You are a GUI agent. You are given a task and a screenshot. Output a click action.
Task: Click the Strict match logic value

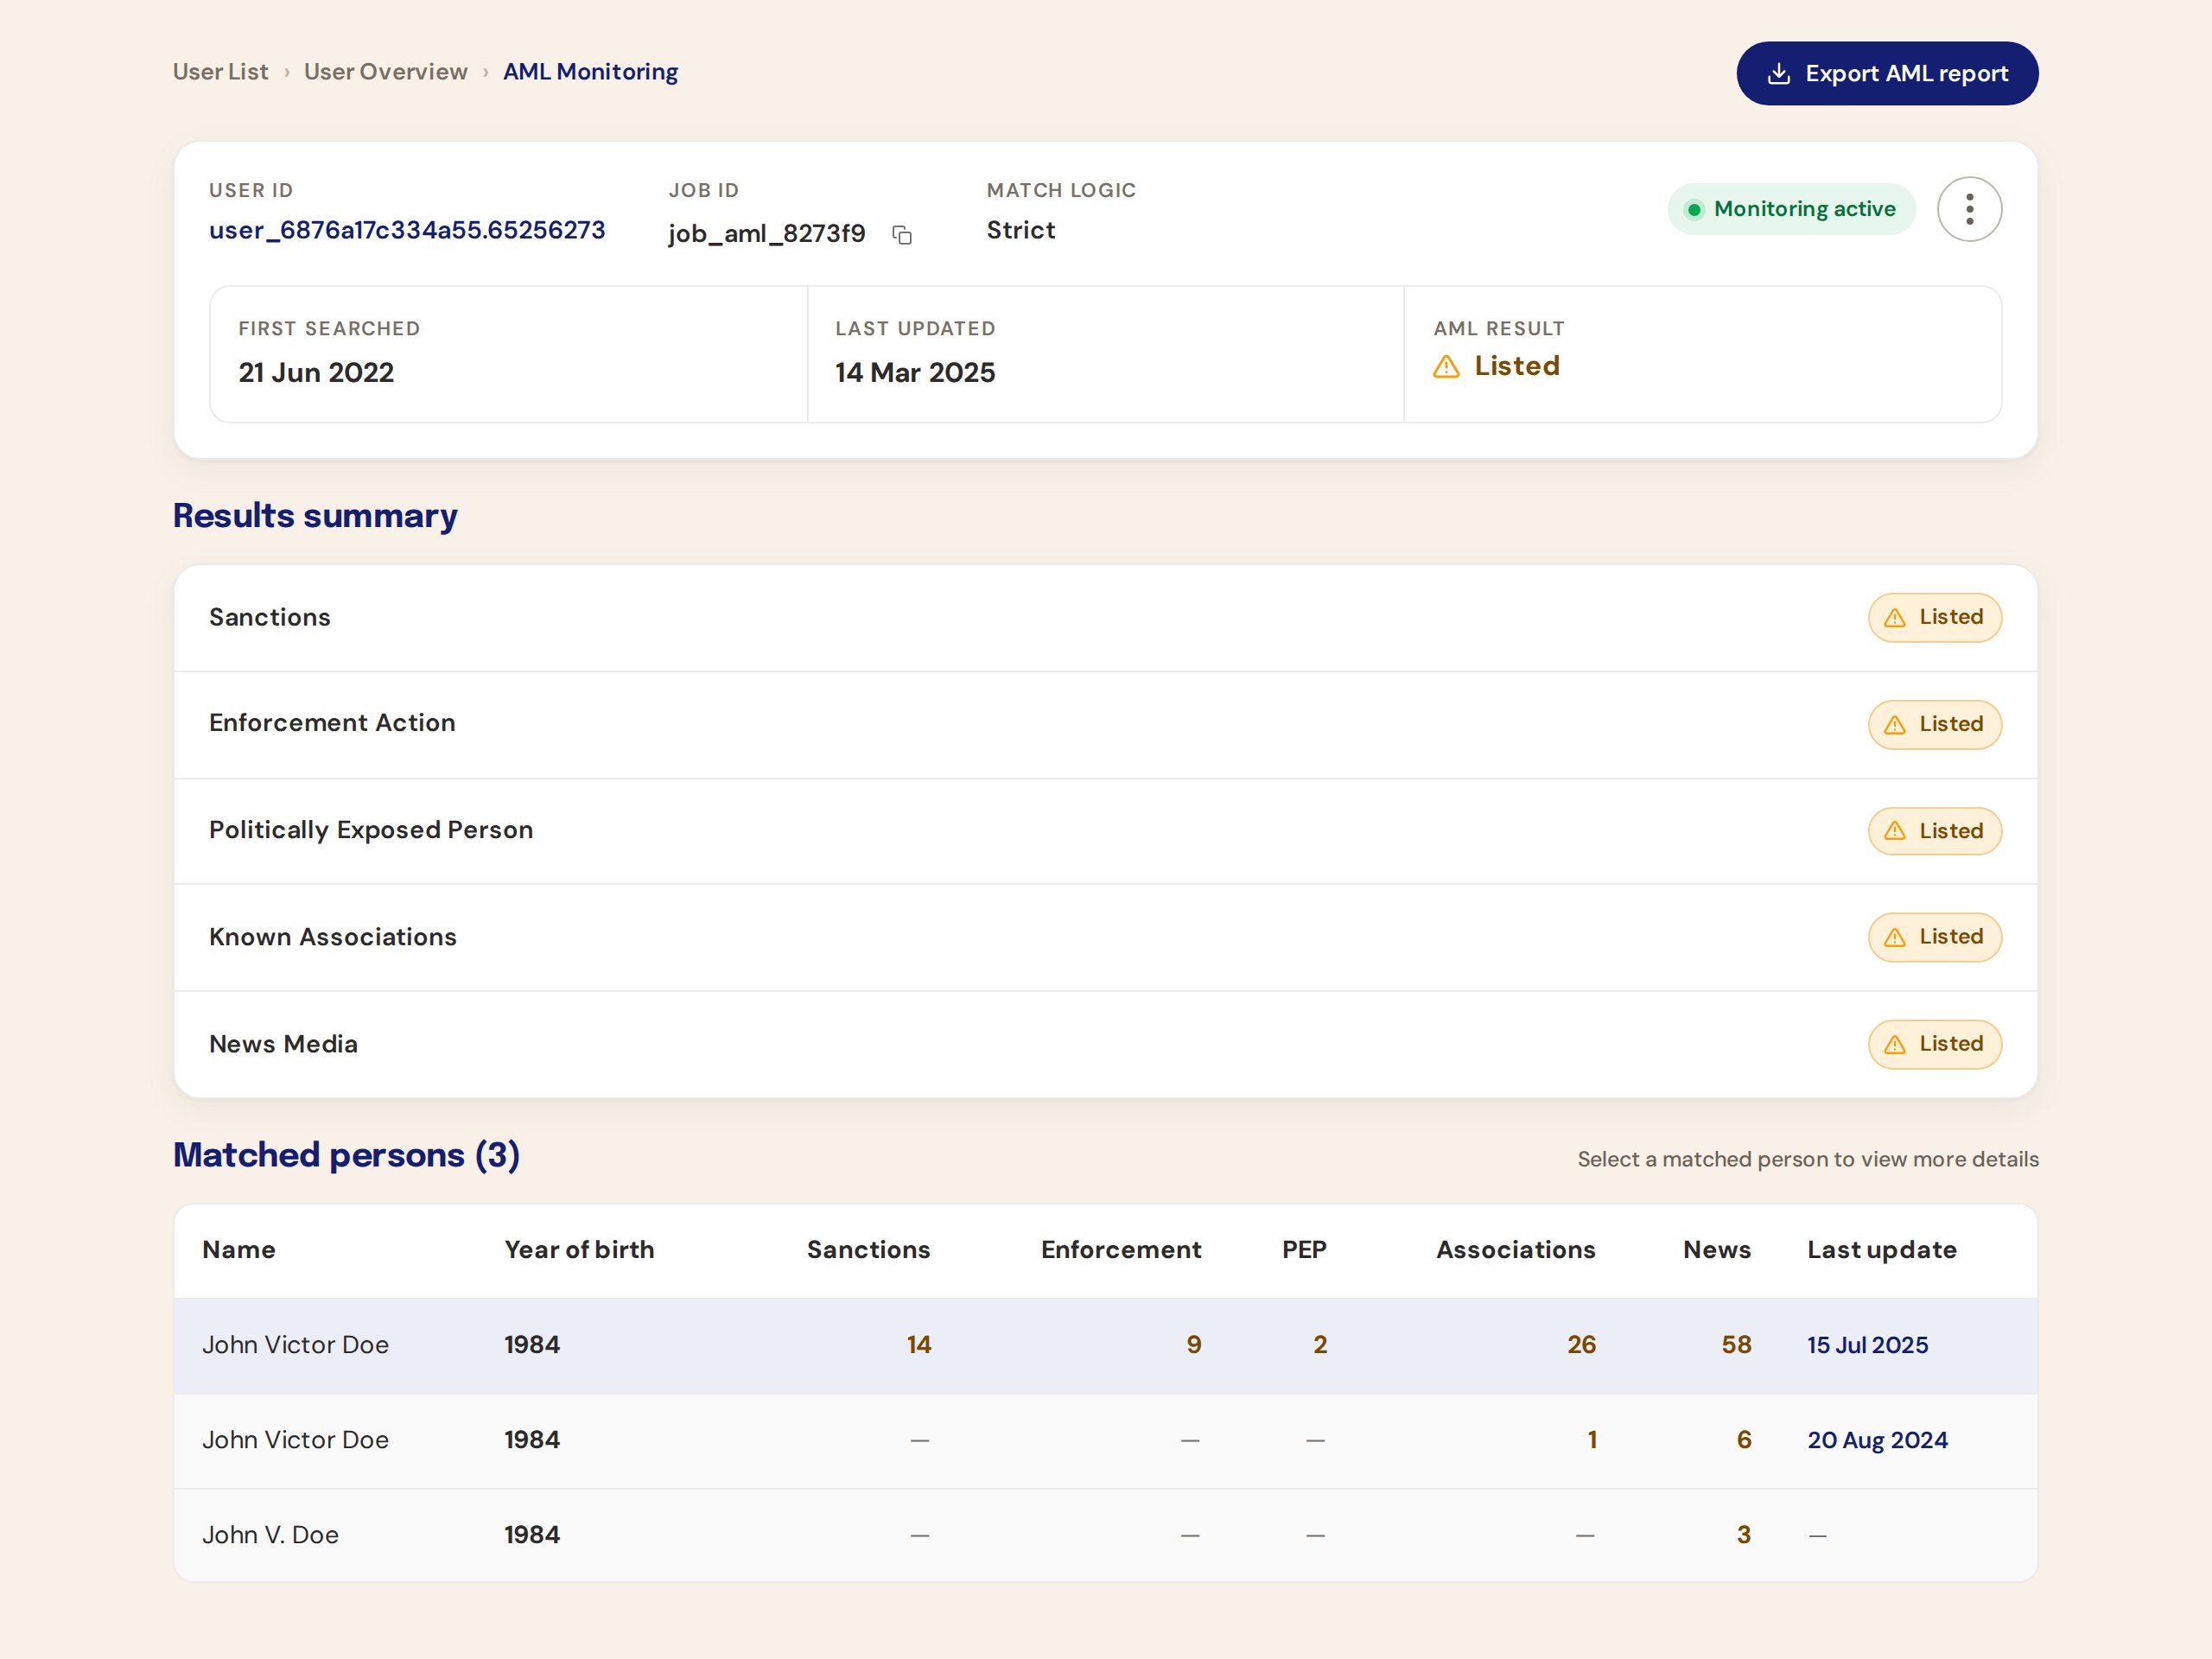pos(1021,230)
